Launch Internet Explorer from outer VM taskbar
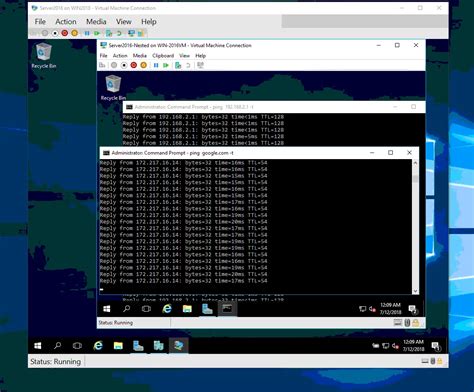Image resolution: width=474 pixels, height=392 pixels. (98, 346)
